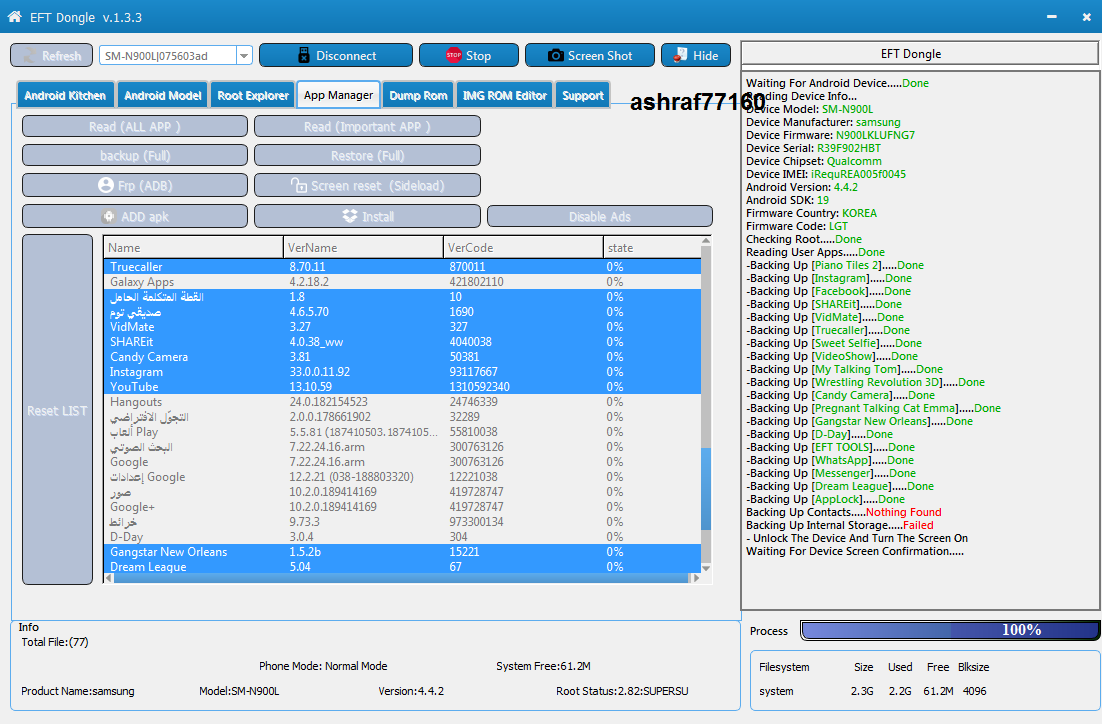
Task: Click the Reset LIST button
Action: click(58, 410)
